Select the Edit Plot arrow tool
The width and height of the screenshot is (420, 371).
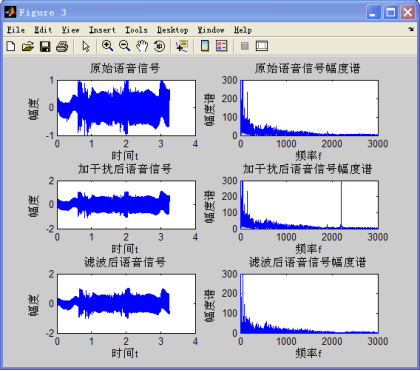(86, 46)
